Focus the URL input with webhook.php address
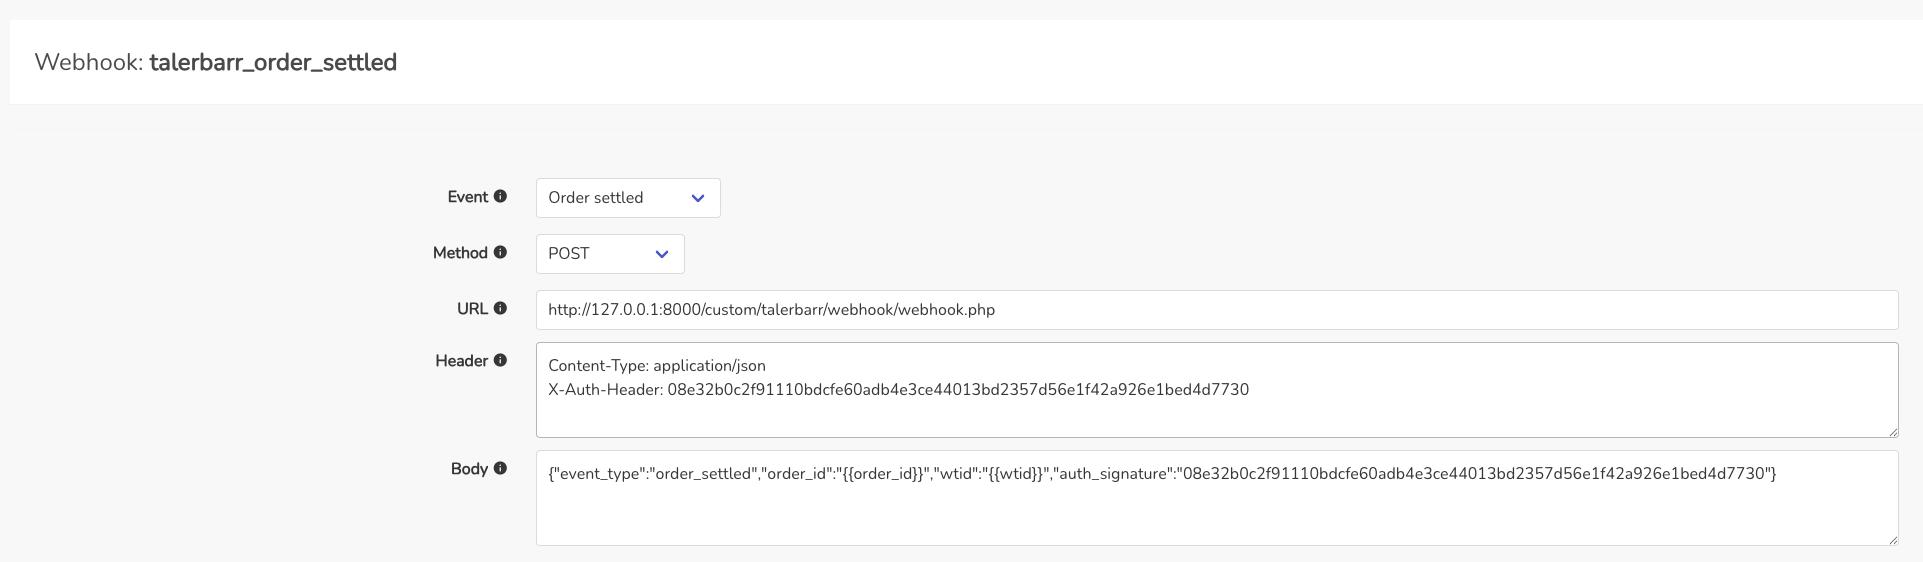The image size is (1923, 562). tap(1216, 310)
